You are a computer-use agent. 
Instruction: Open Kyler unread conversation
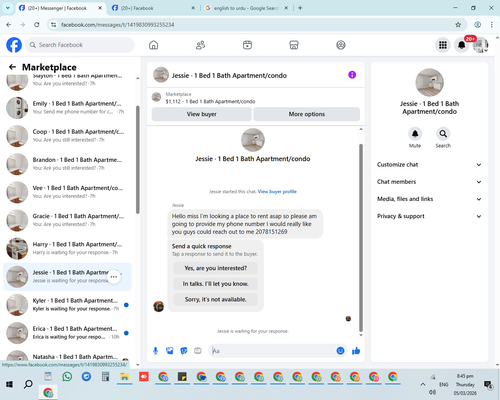click(68, 305)
